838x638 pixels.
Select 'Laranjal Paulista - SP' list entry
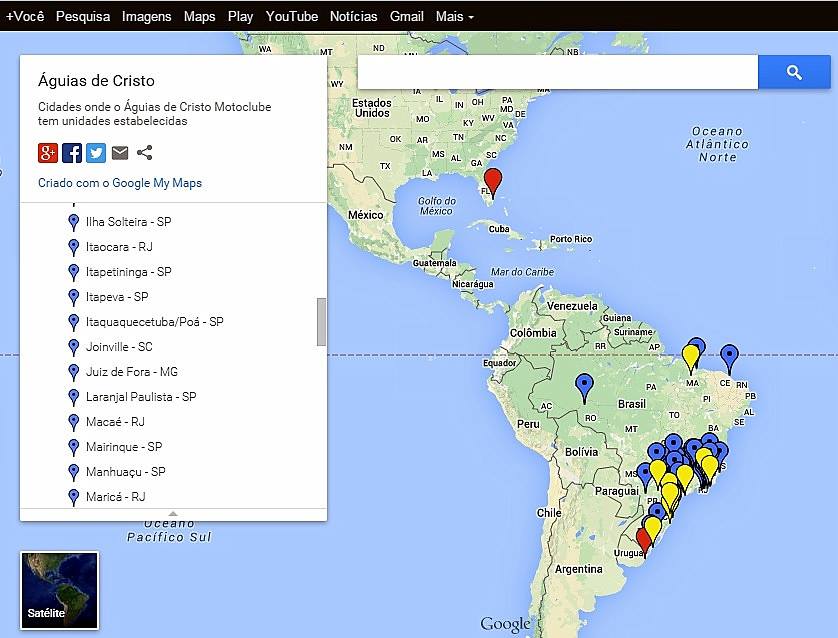pos(141,397)
